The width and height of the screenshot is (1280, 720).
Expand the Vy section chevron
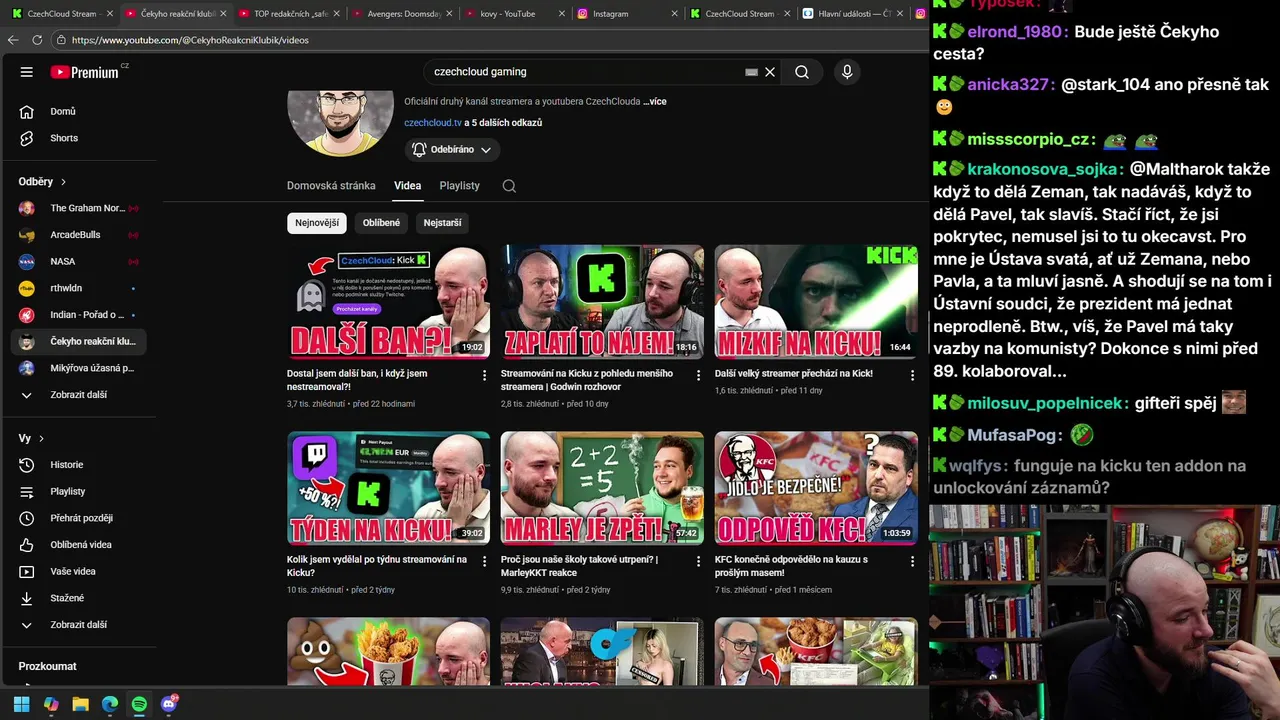click(x=41, y=438)
